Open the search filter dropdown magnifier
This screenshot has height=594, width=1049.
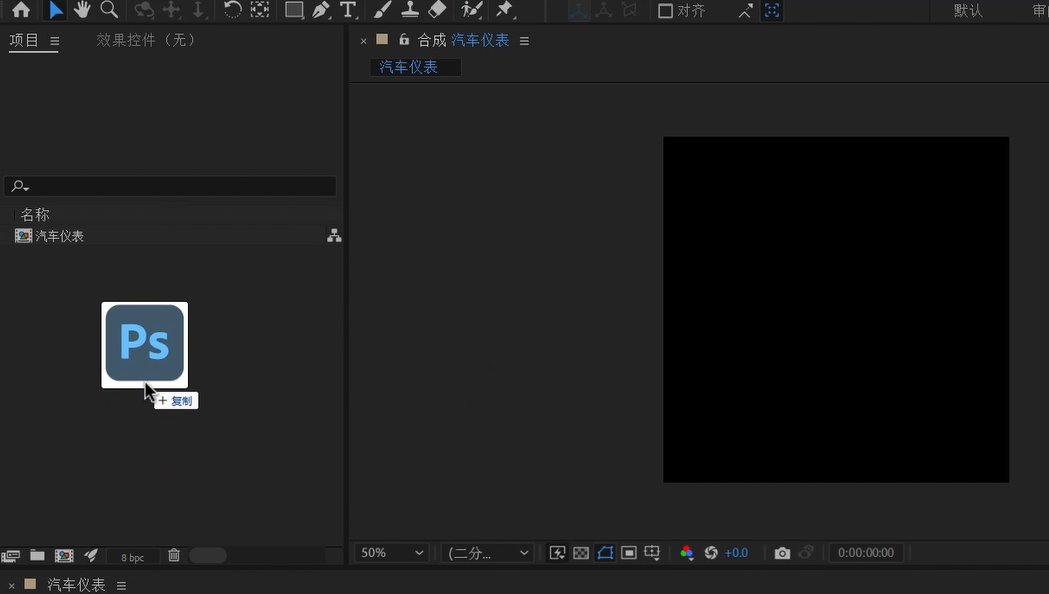click(20, 186)
